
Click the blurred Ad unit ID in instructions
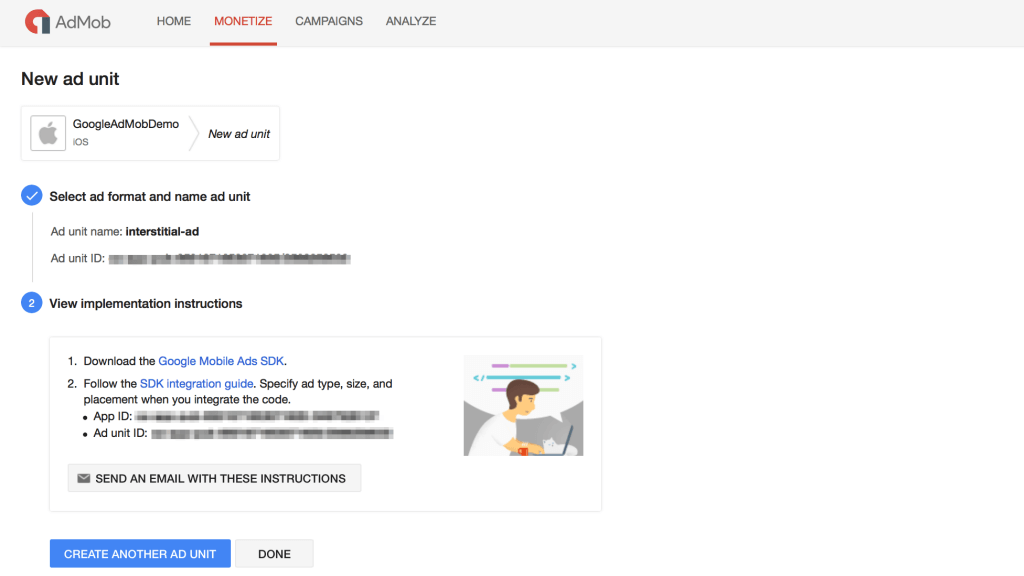(x=272, y=433)
